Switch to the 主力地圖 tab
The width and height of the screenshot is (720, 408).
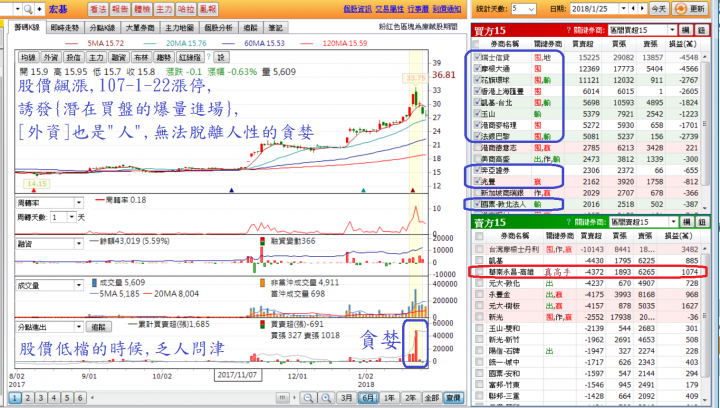click(x=180, y=28)
